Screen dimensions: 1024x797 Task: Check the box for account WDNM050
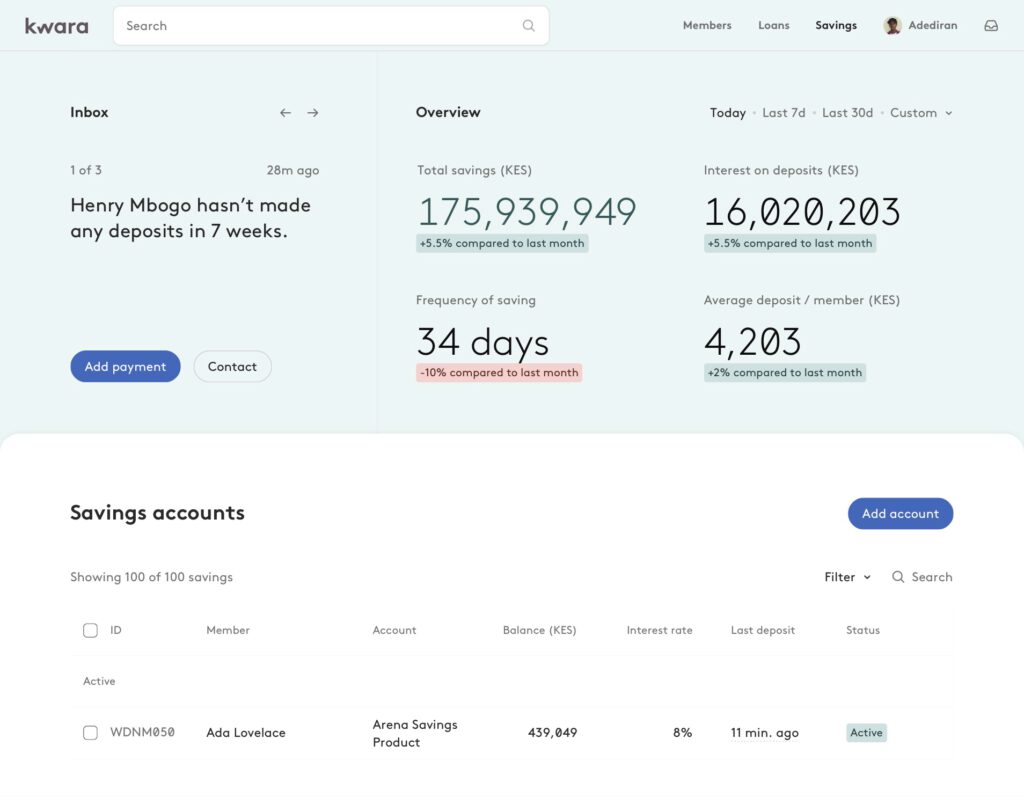point(90,732)
